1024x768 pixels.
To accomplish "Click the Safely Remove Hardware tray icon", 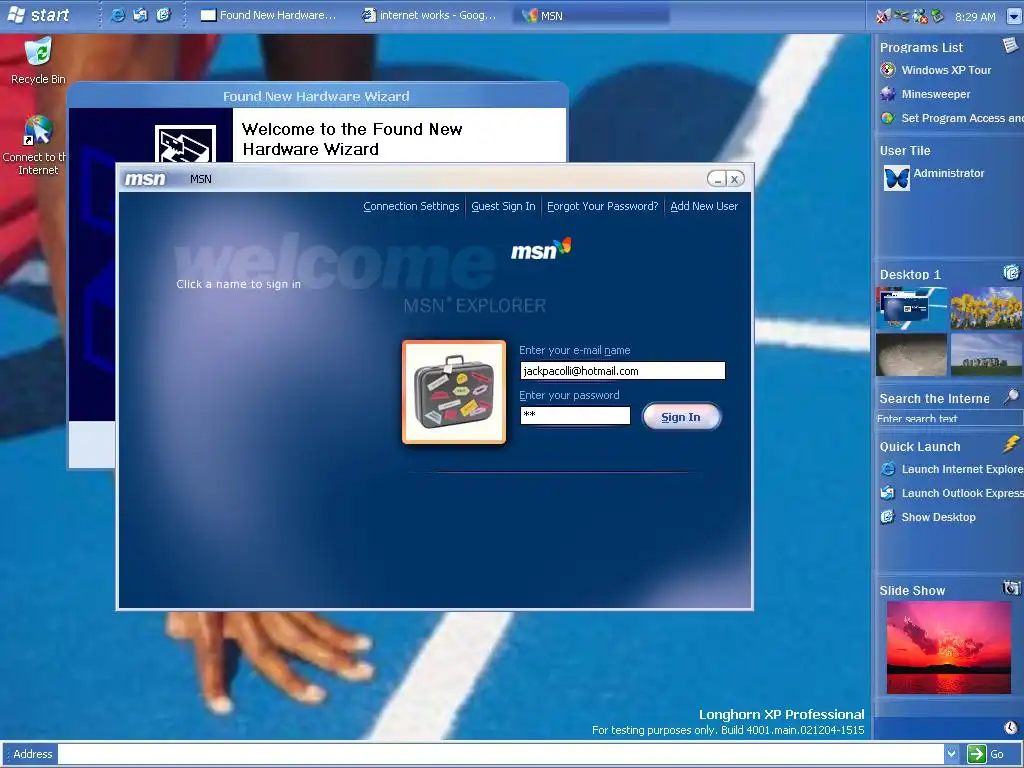I will (937, 16).
